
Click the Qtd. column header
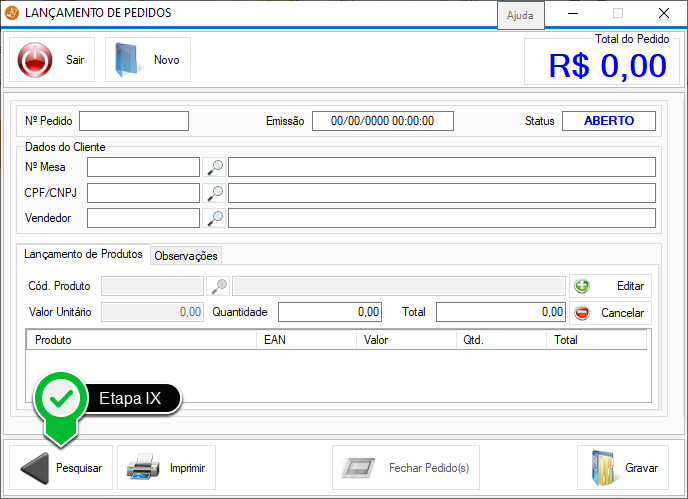(502, 340)
